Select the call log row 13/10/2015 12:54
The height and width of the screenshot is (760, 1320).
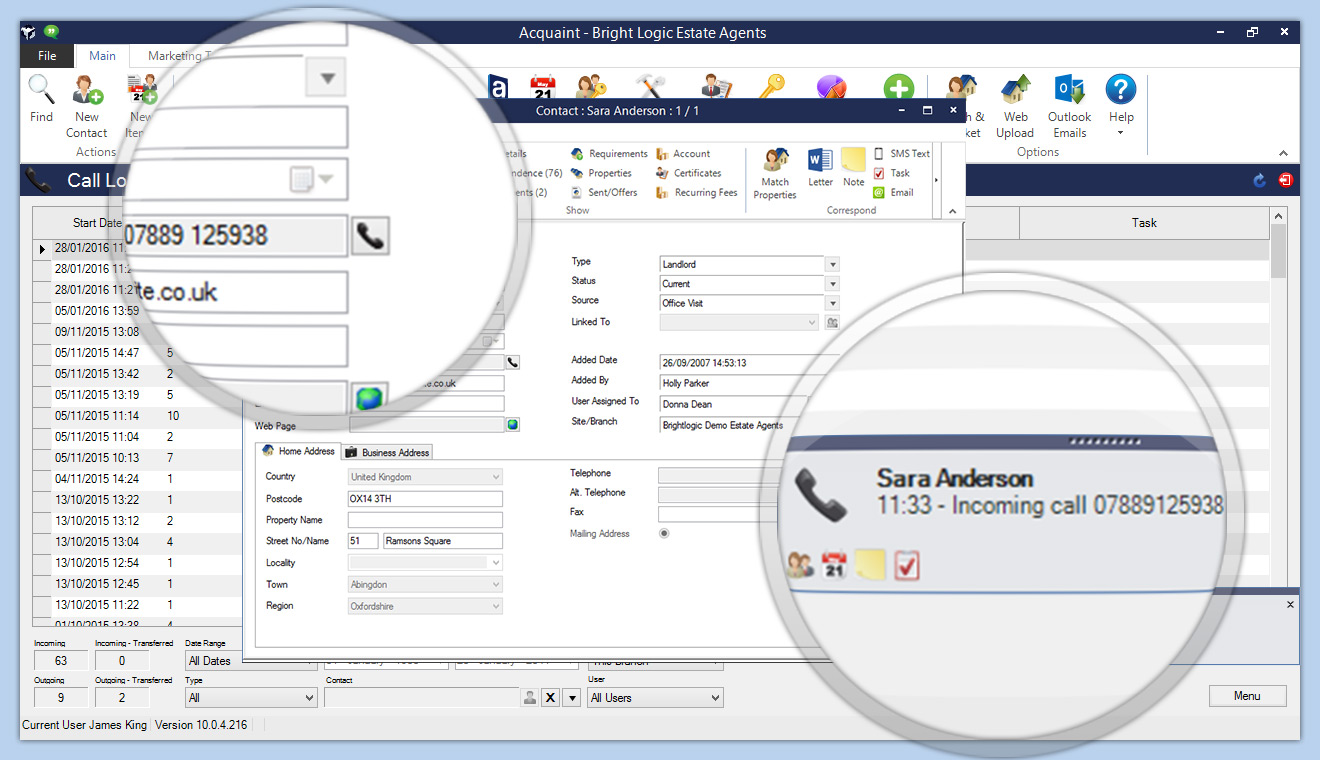[97, 563]
